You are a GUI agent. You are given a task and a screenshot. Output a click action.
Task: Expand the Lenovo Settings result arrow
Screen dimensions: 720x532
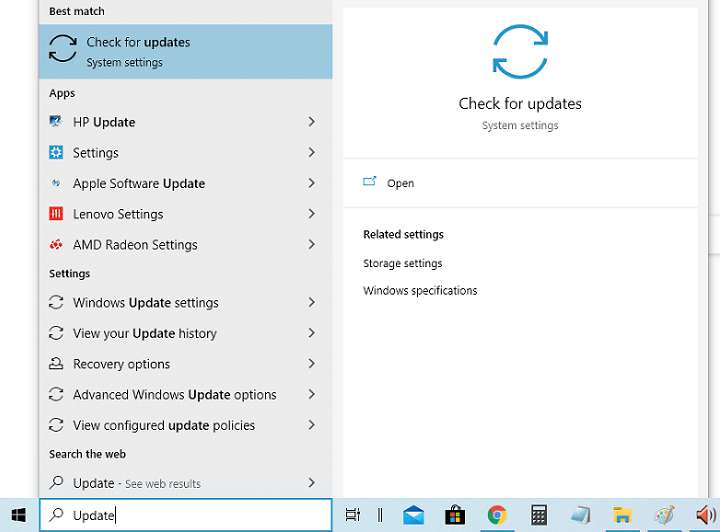click(312, 214)
